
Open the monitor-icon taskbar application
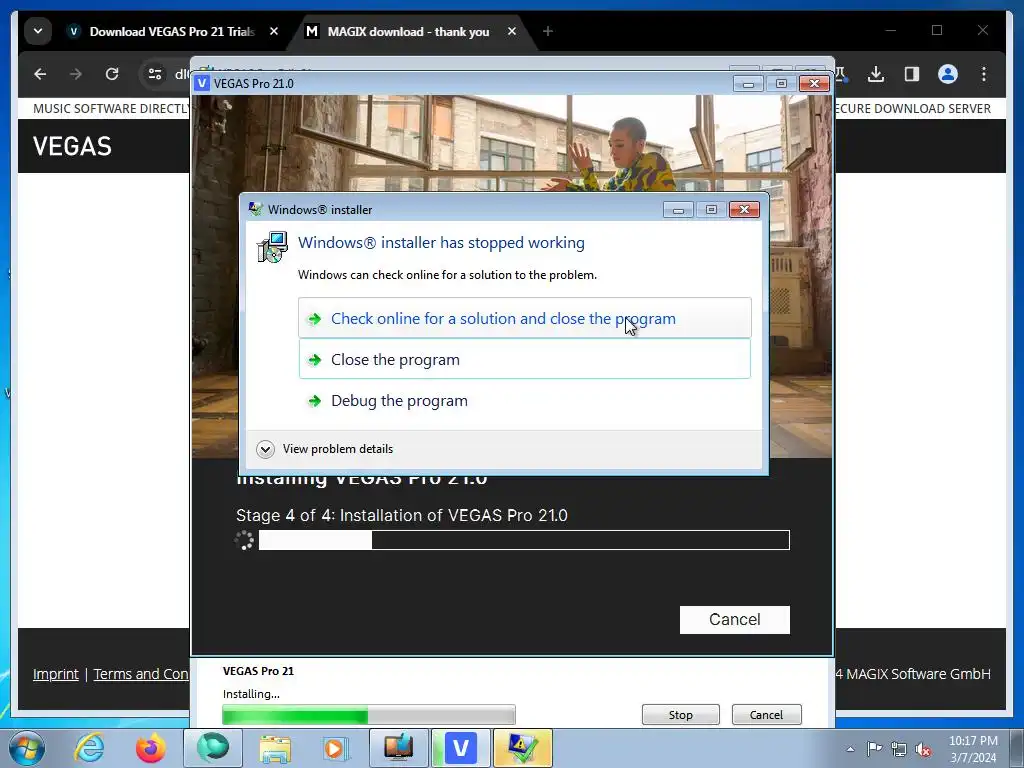[x=398, y=748]
